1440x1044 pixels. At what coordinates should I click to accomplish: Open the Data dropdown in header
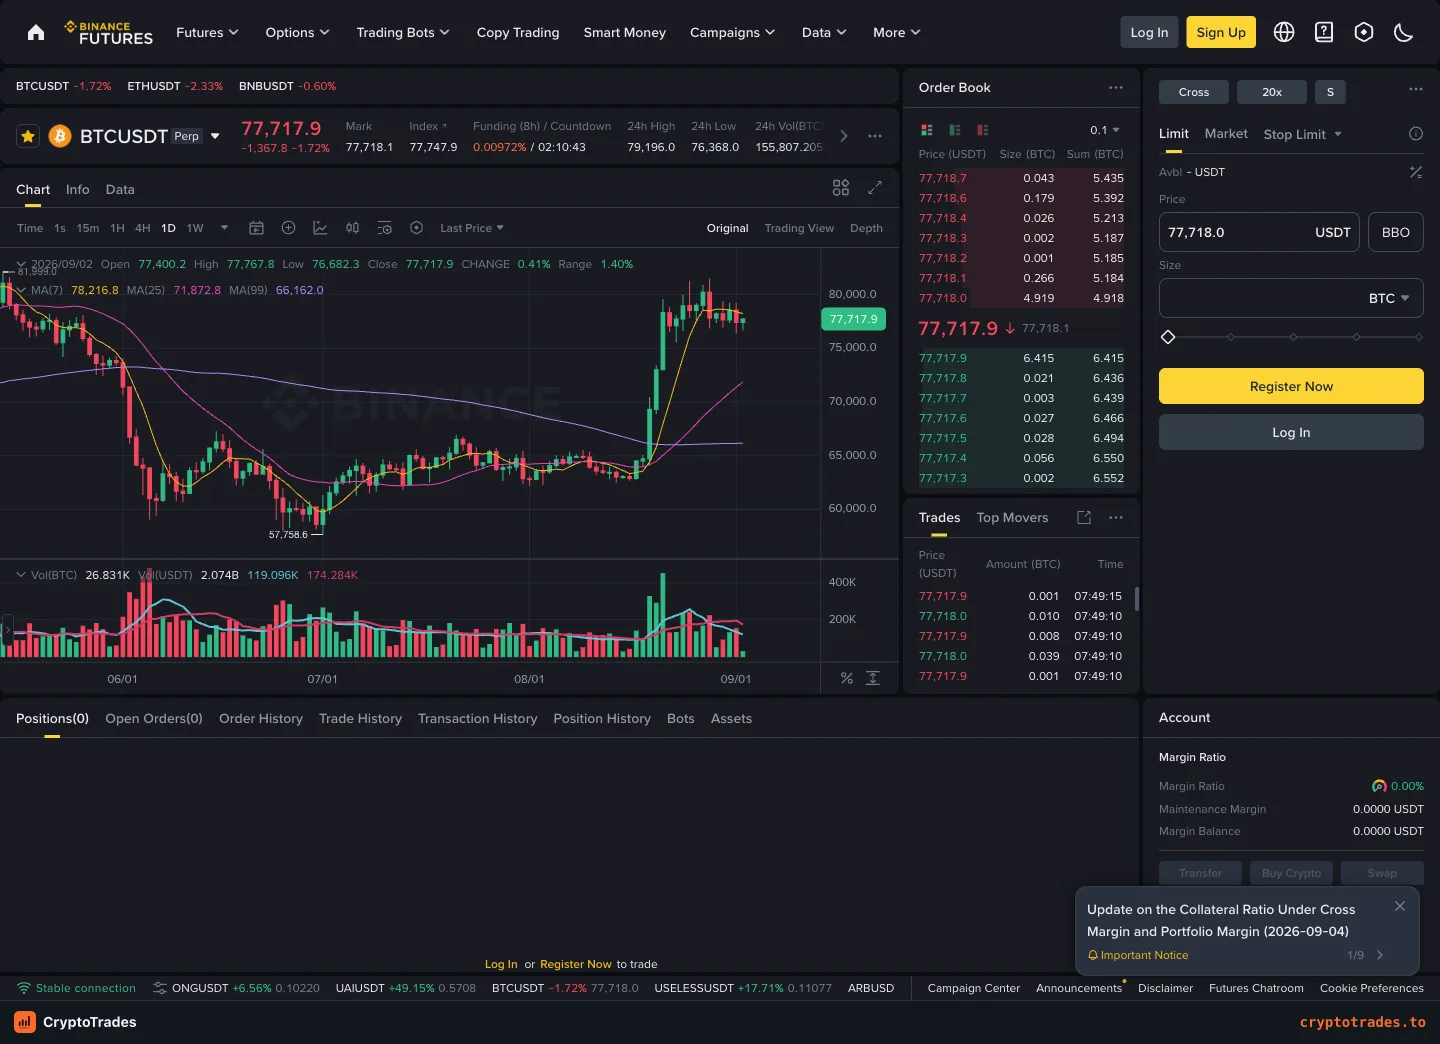tap(824, 32)
